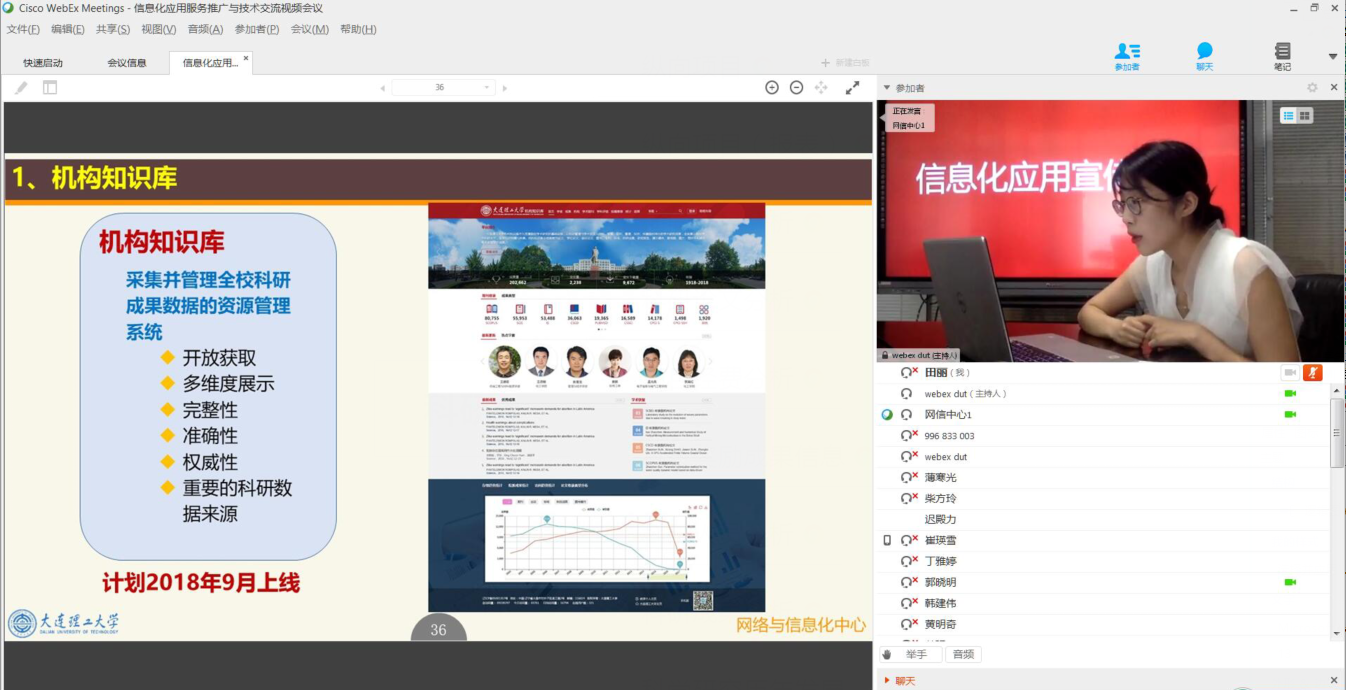Toggle my camera next to 田丽
Image resolution: width=1346 pixels, height=690 pixels.
pyautogui.click(x=1290, y=372)
